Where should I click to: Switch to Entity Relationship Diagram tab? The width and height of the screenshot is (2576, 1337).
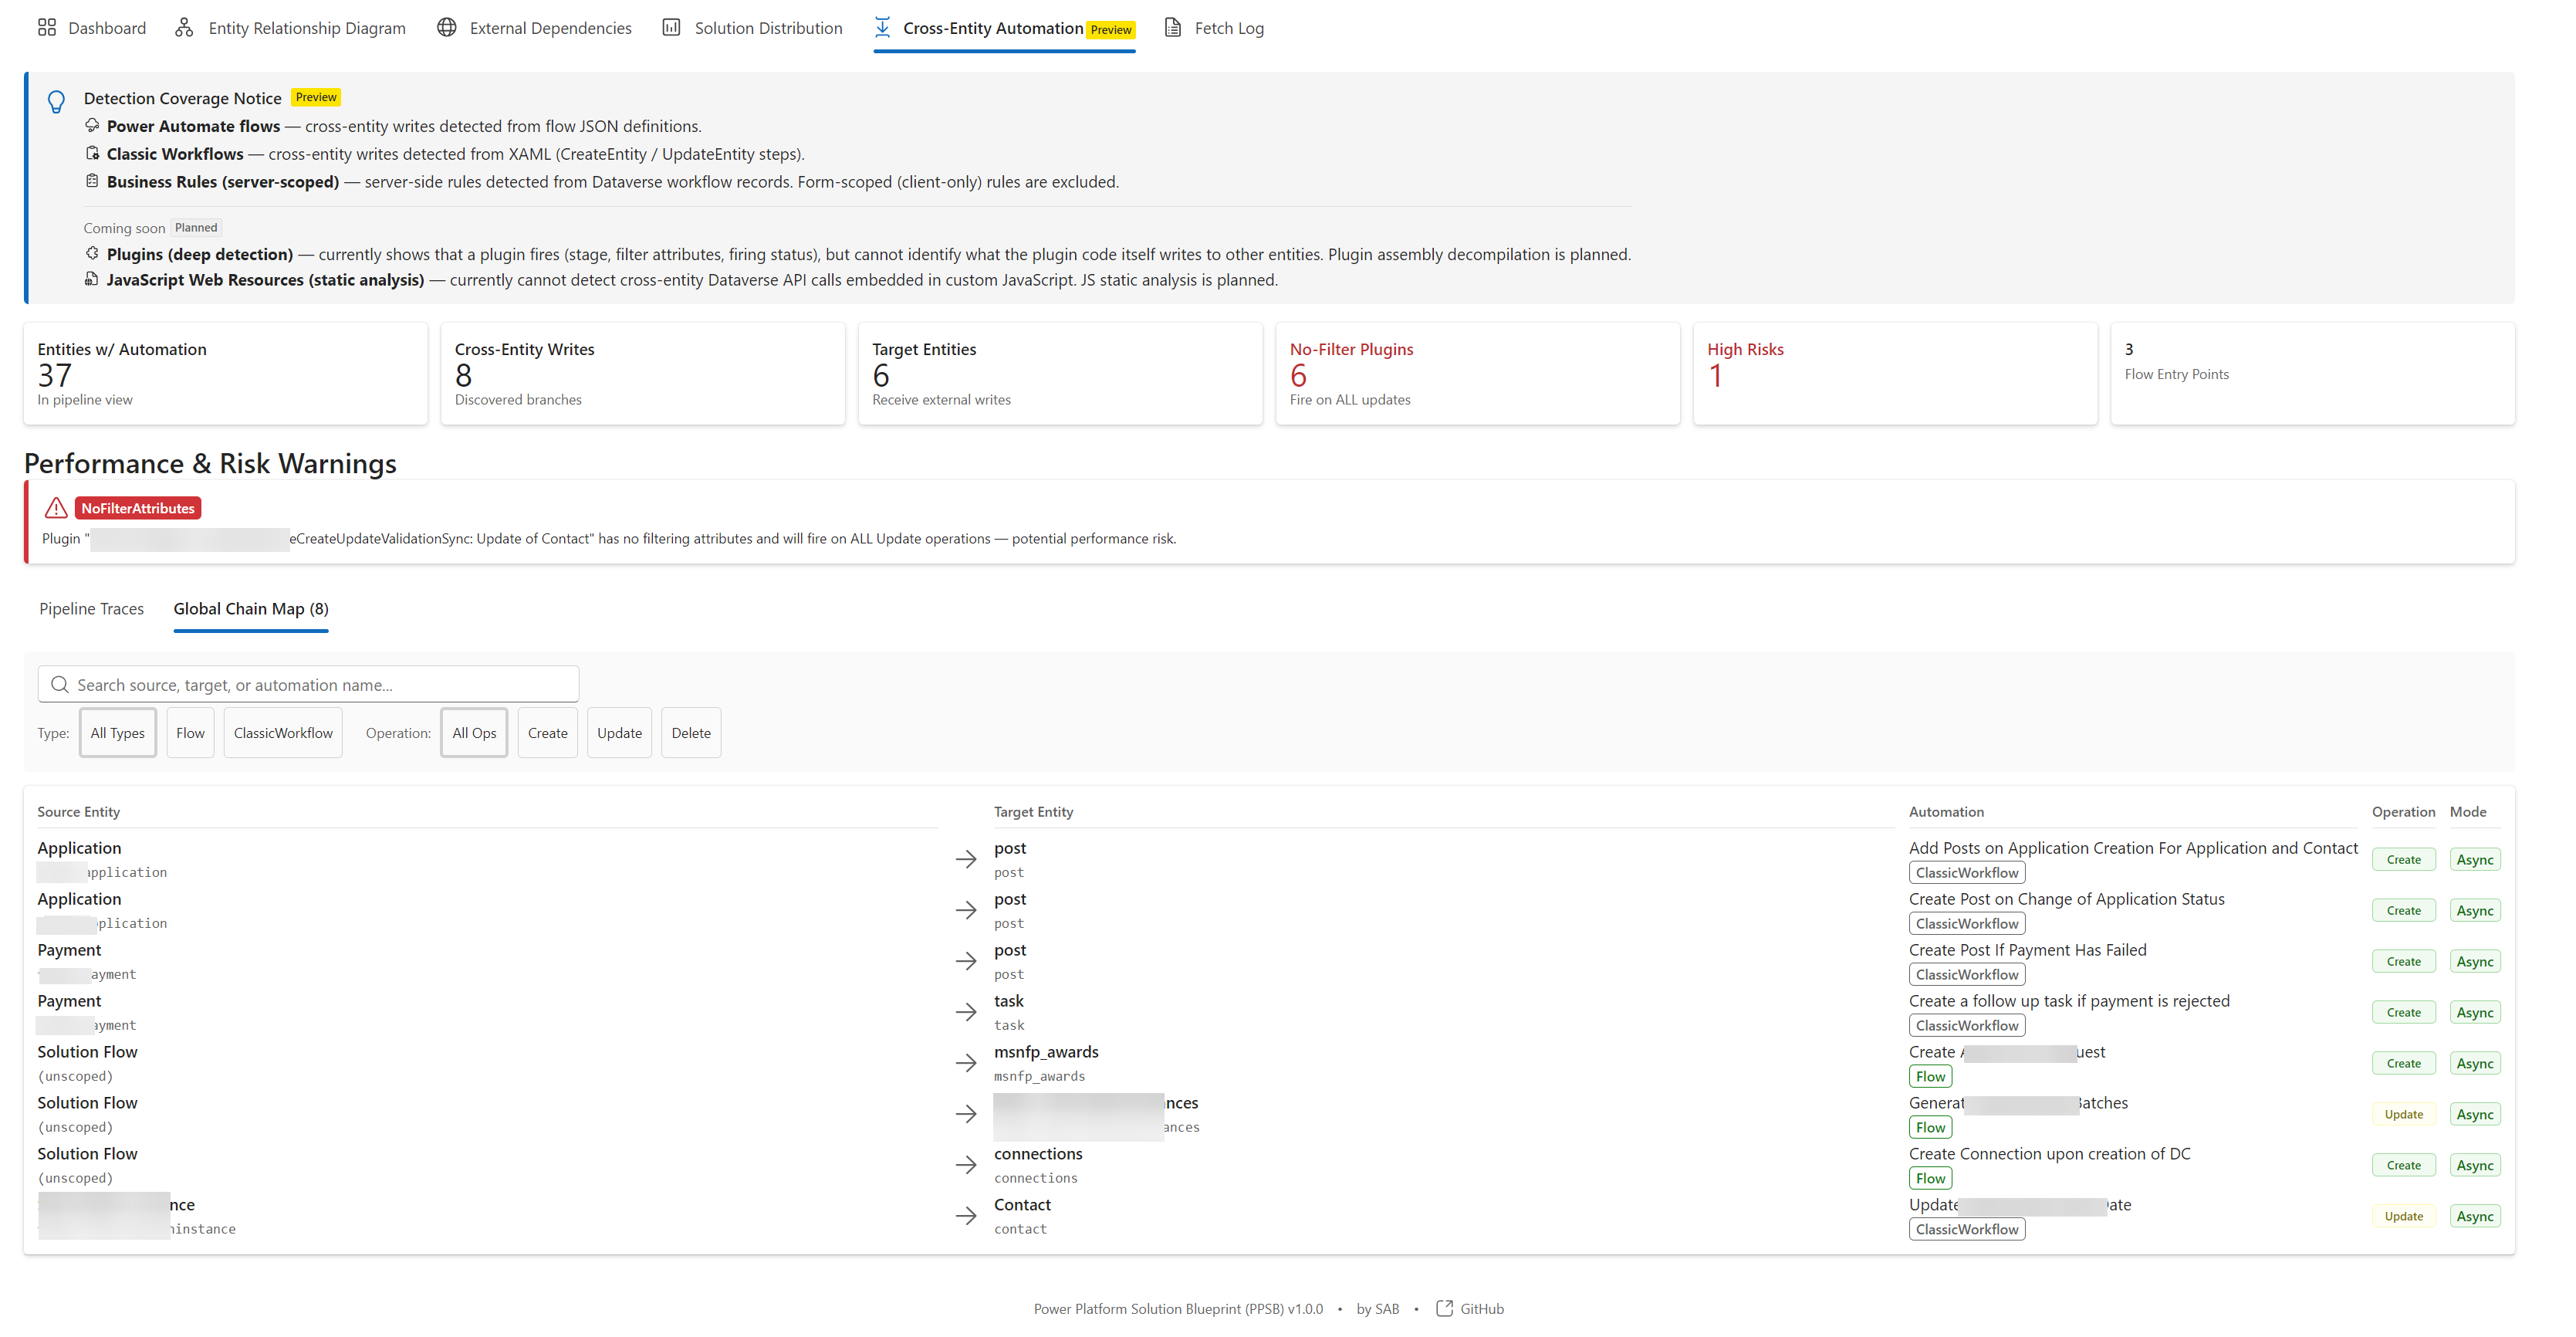(290, 28)
